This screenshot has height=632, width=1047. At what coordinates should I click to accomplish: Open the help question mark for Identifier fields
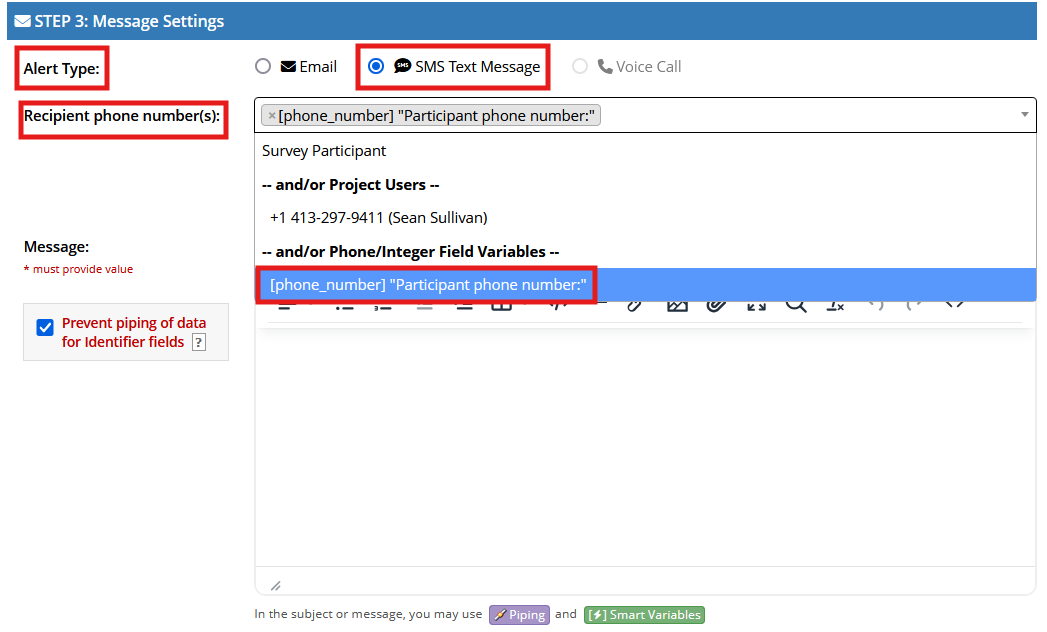tap(199, 342)
